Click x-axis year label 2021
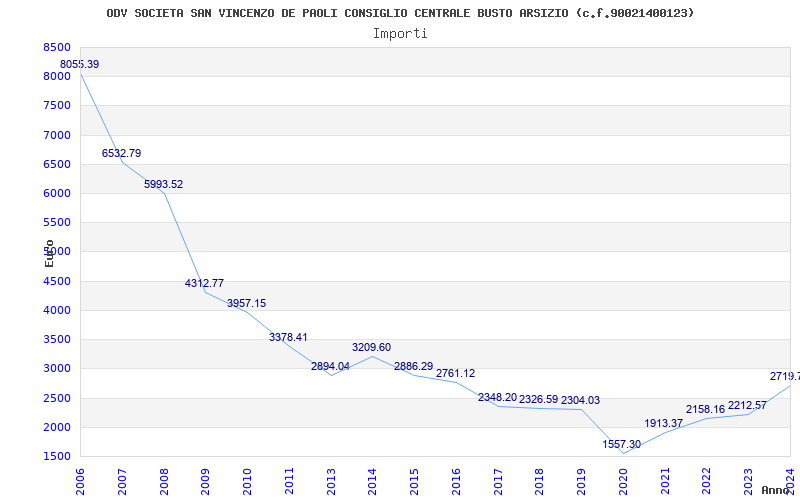Viewport: 800px width, 500px height. [665, 482]
